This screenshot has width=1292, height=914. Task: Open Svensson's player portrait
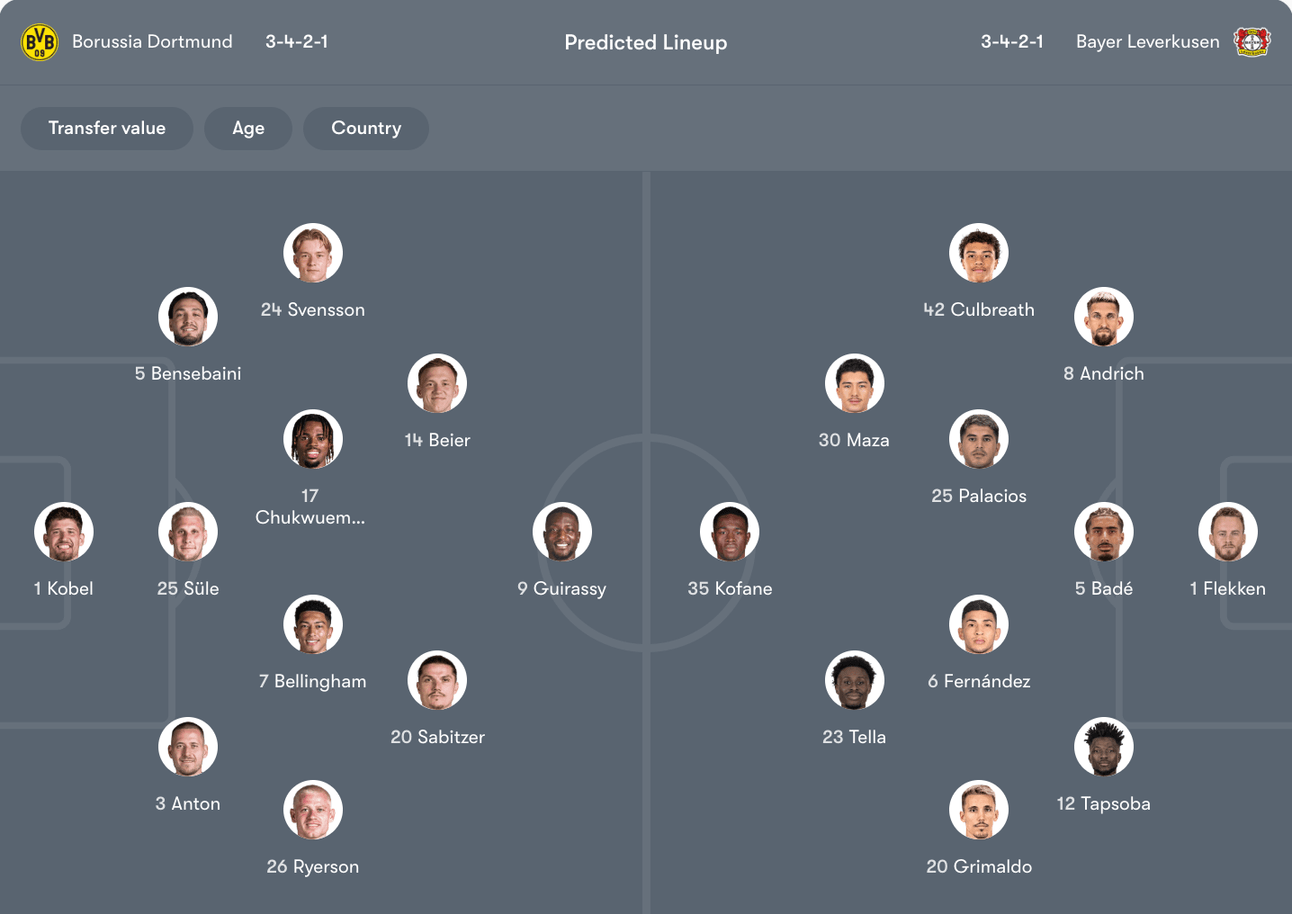tap(313, 253)
